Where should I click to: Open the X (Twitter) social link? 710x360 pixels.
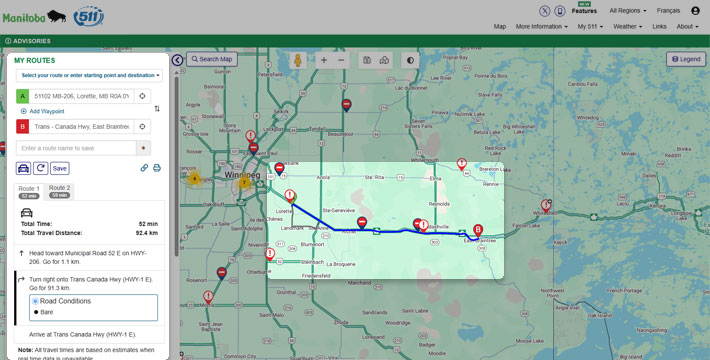point(545,11)
